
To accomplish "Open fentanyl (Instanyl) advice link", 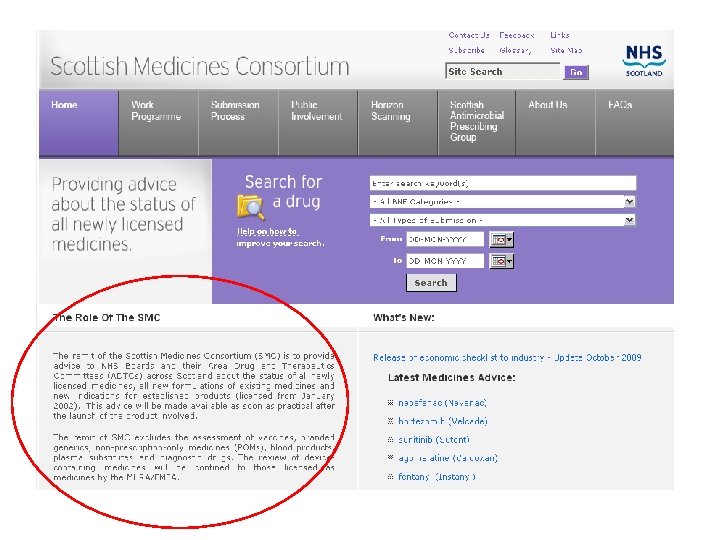I will tap(437, 477).
